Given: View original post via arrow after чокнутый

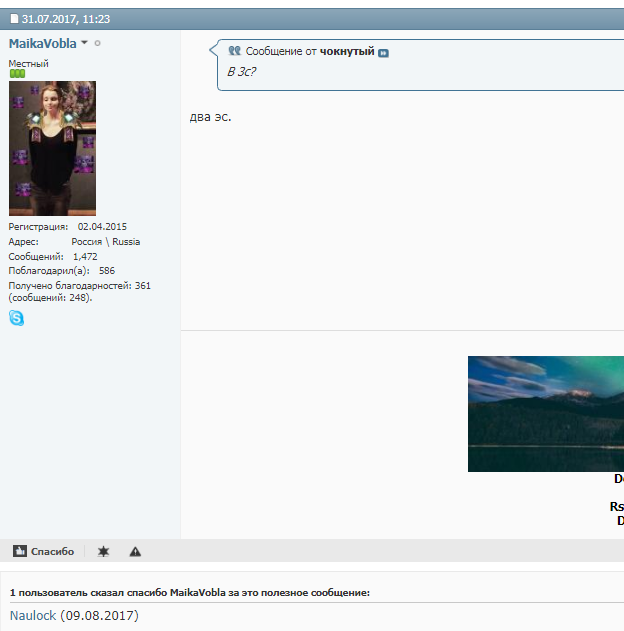Looking at the screenshot, I should click(383, 53).
